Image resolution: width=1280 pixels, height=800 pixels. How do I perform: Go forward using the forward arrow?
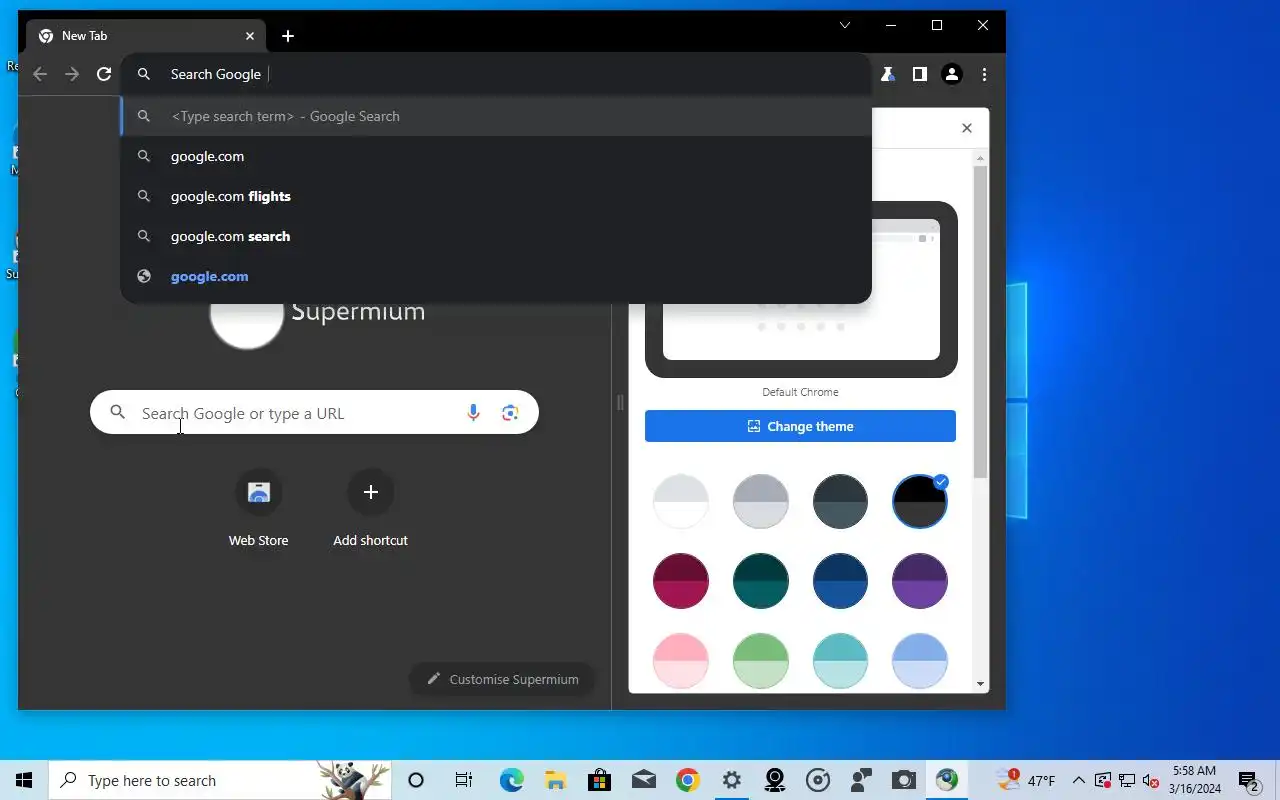72,74
